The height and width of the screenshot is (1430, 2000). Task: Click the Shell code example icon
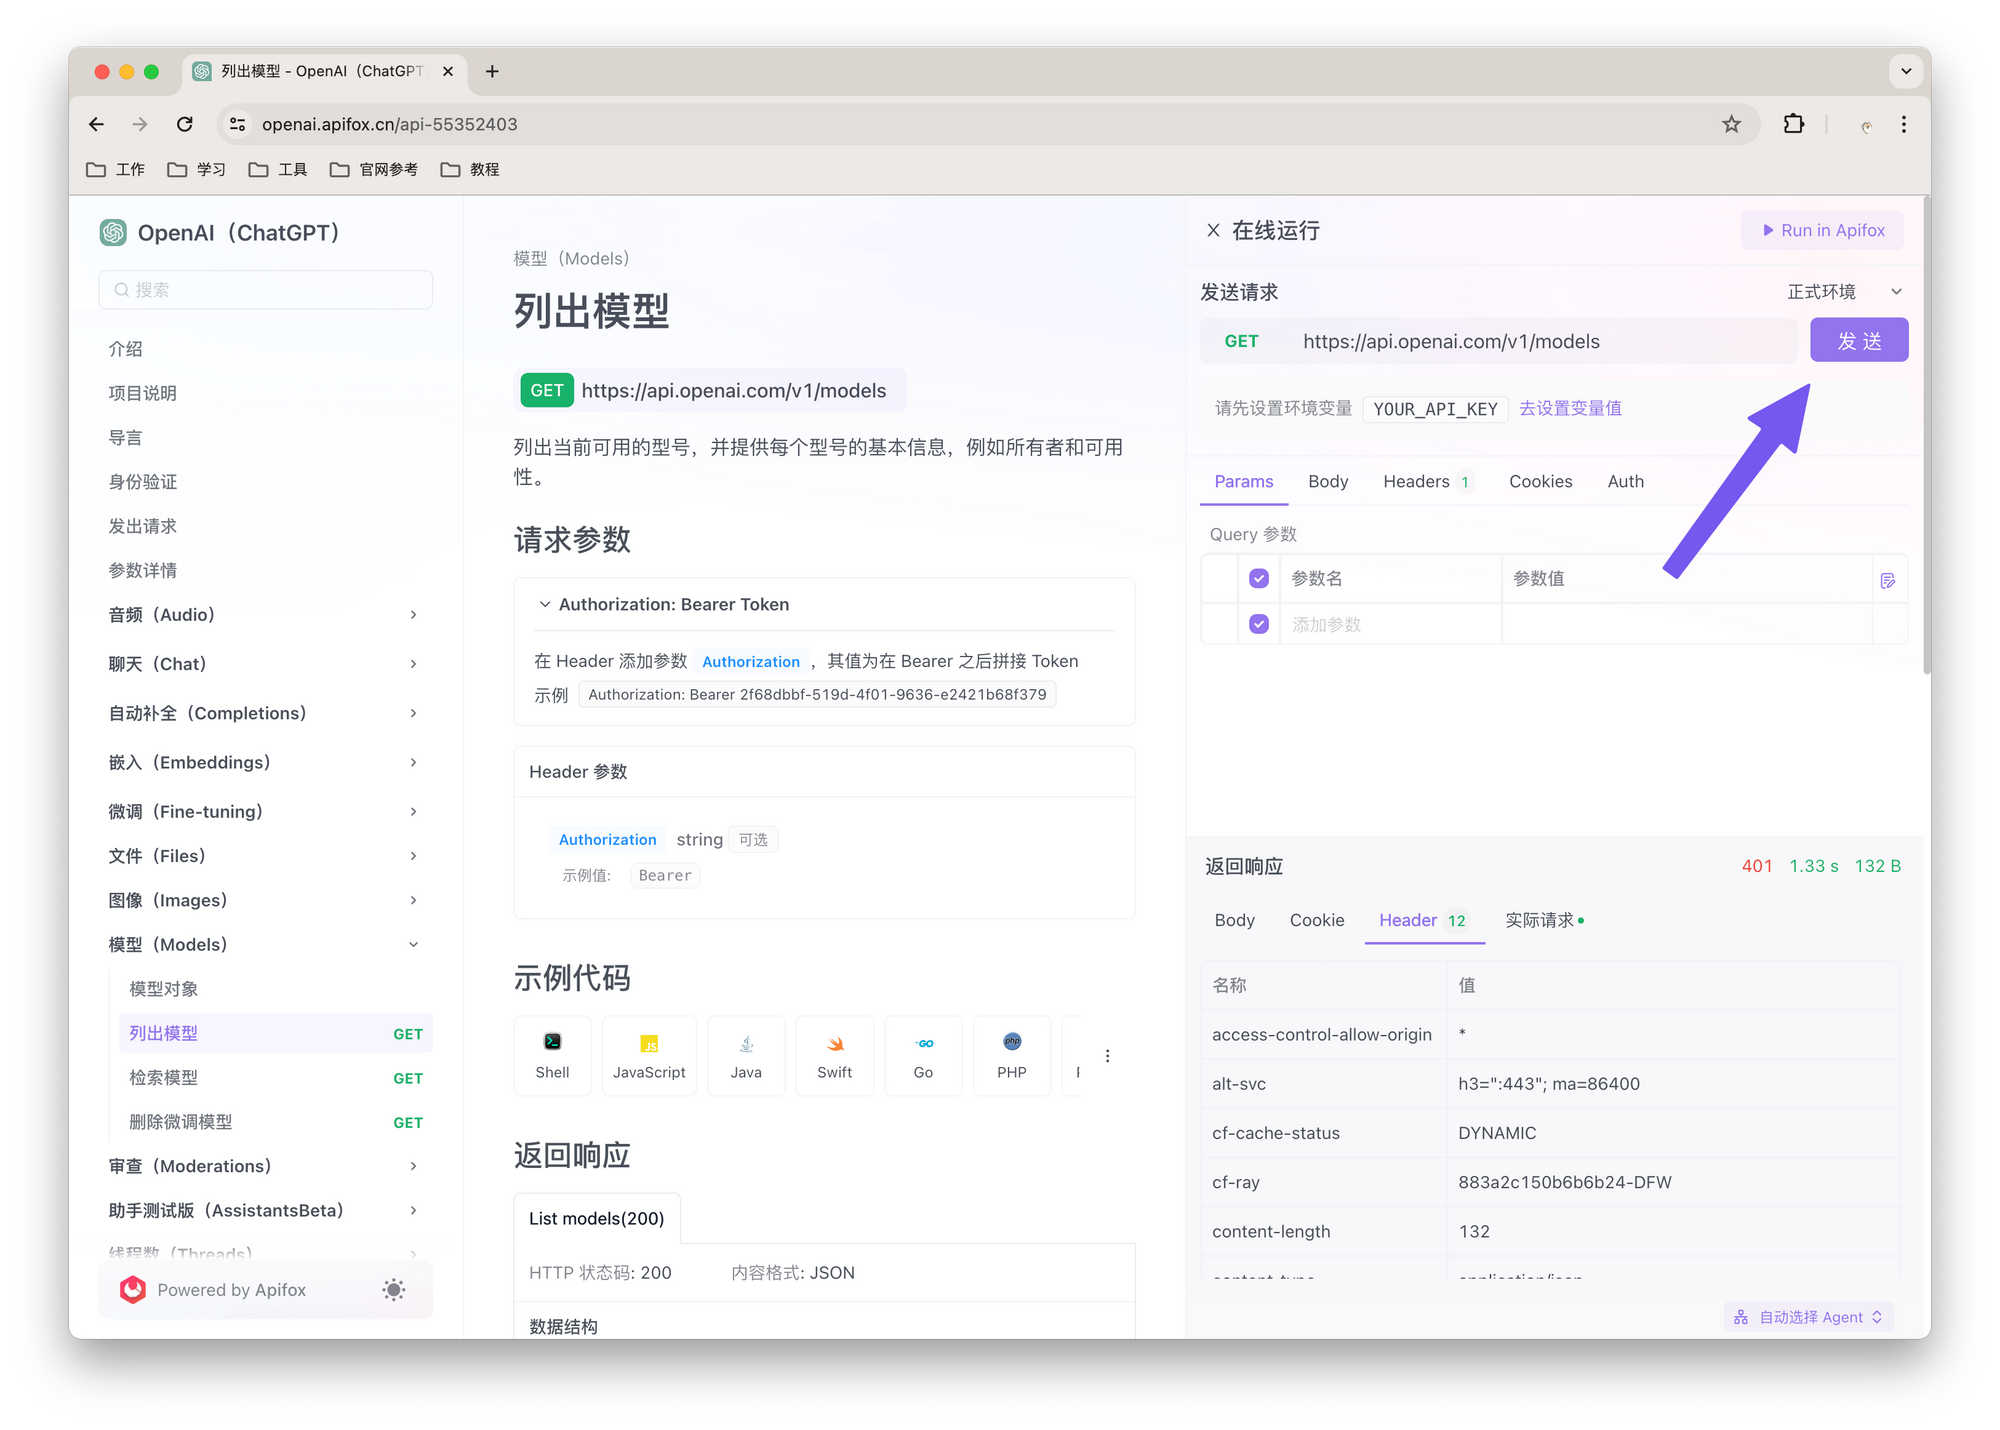coord(552,1049)
